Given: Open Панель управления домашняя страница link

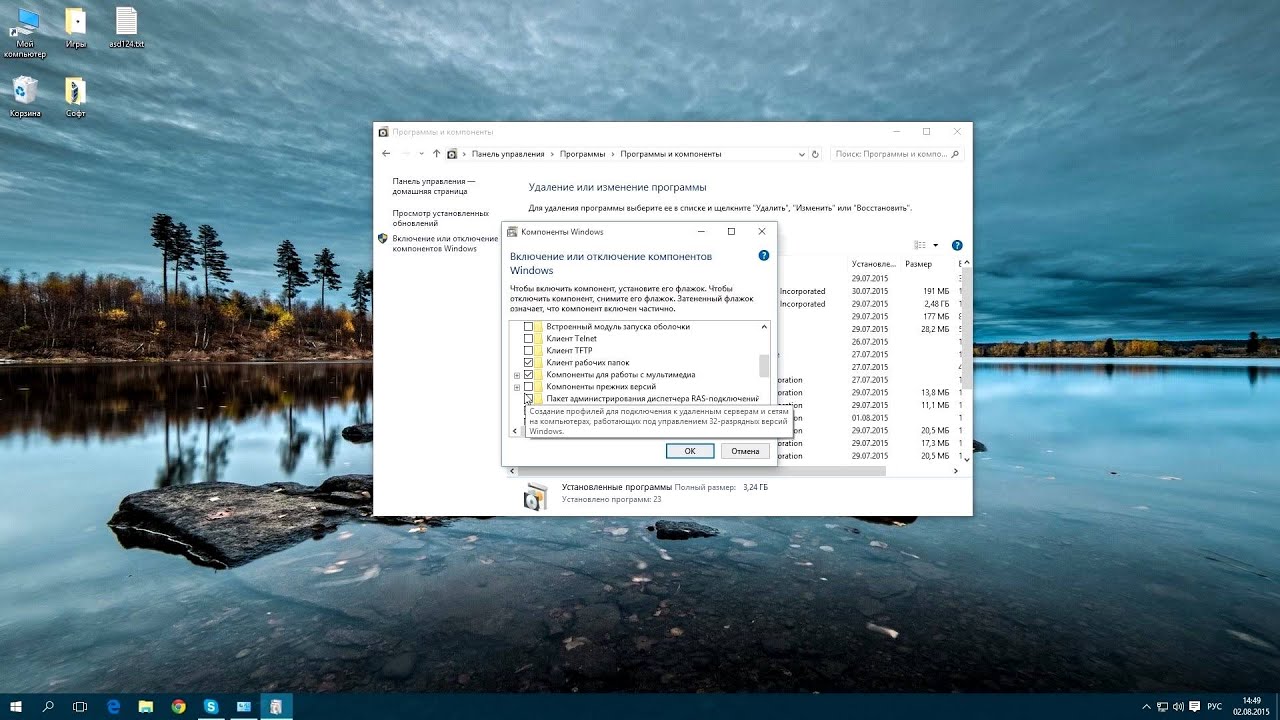Looking at the screenshot, I should coord(434,186).
